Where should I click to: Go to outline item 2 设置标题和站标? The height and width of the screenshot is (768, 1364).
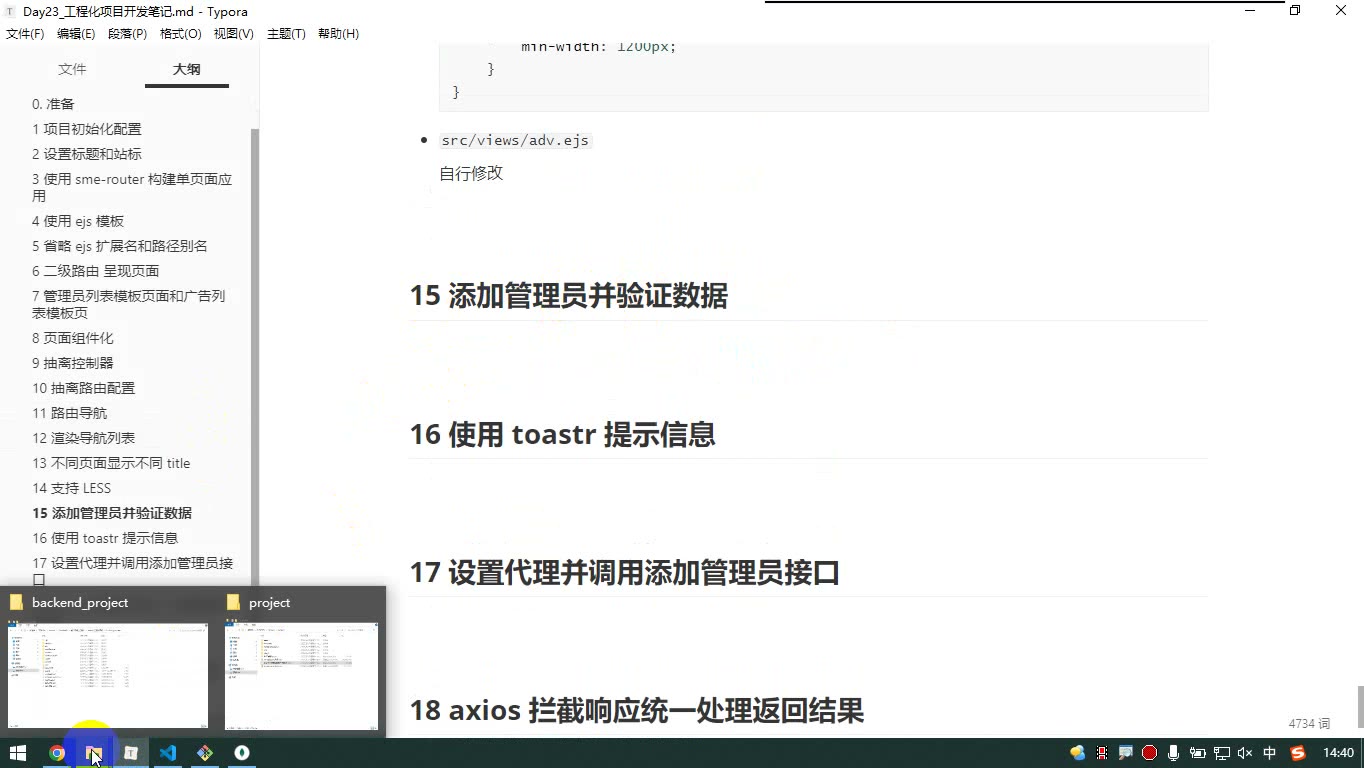pyautogui.click(x=87, y=154)
